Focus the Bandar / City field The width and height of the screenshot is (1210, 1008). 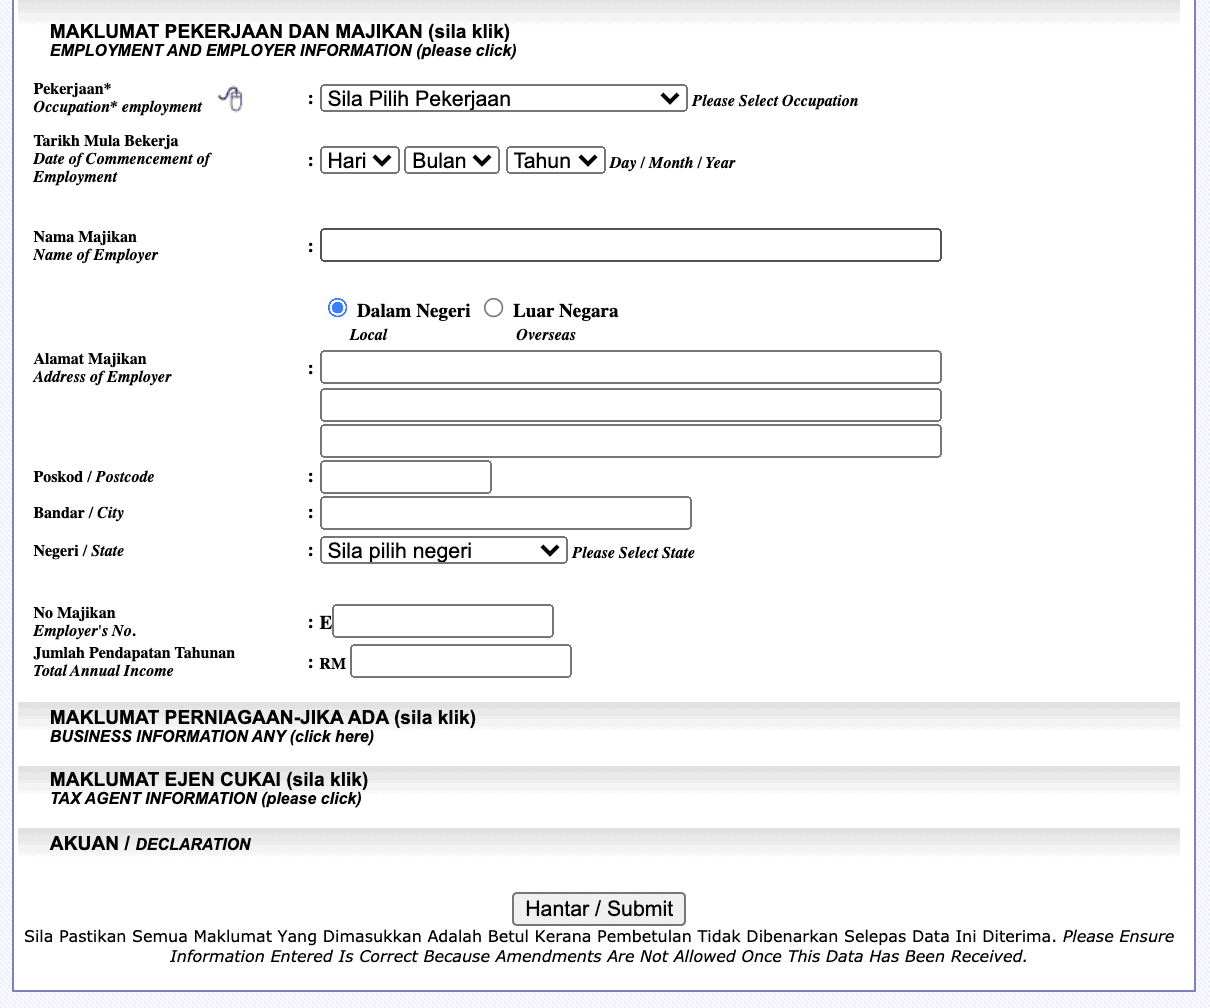tap(506, 513)
